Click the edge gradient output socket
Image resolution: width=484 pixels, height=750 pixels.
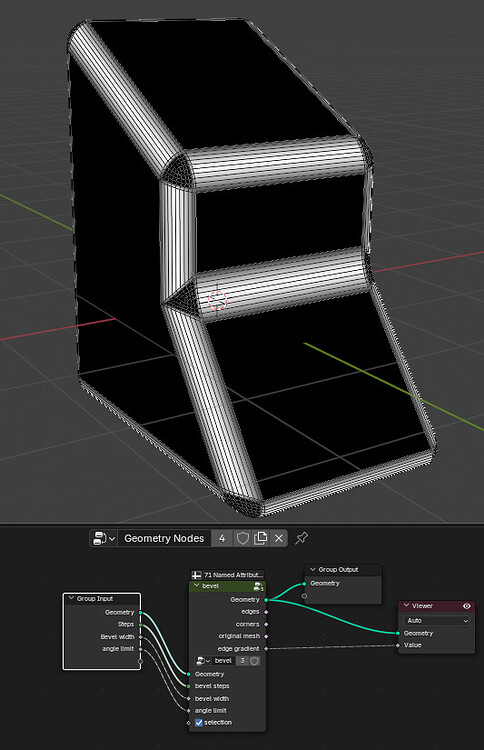266,649
